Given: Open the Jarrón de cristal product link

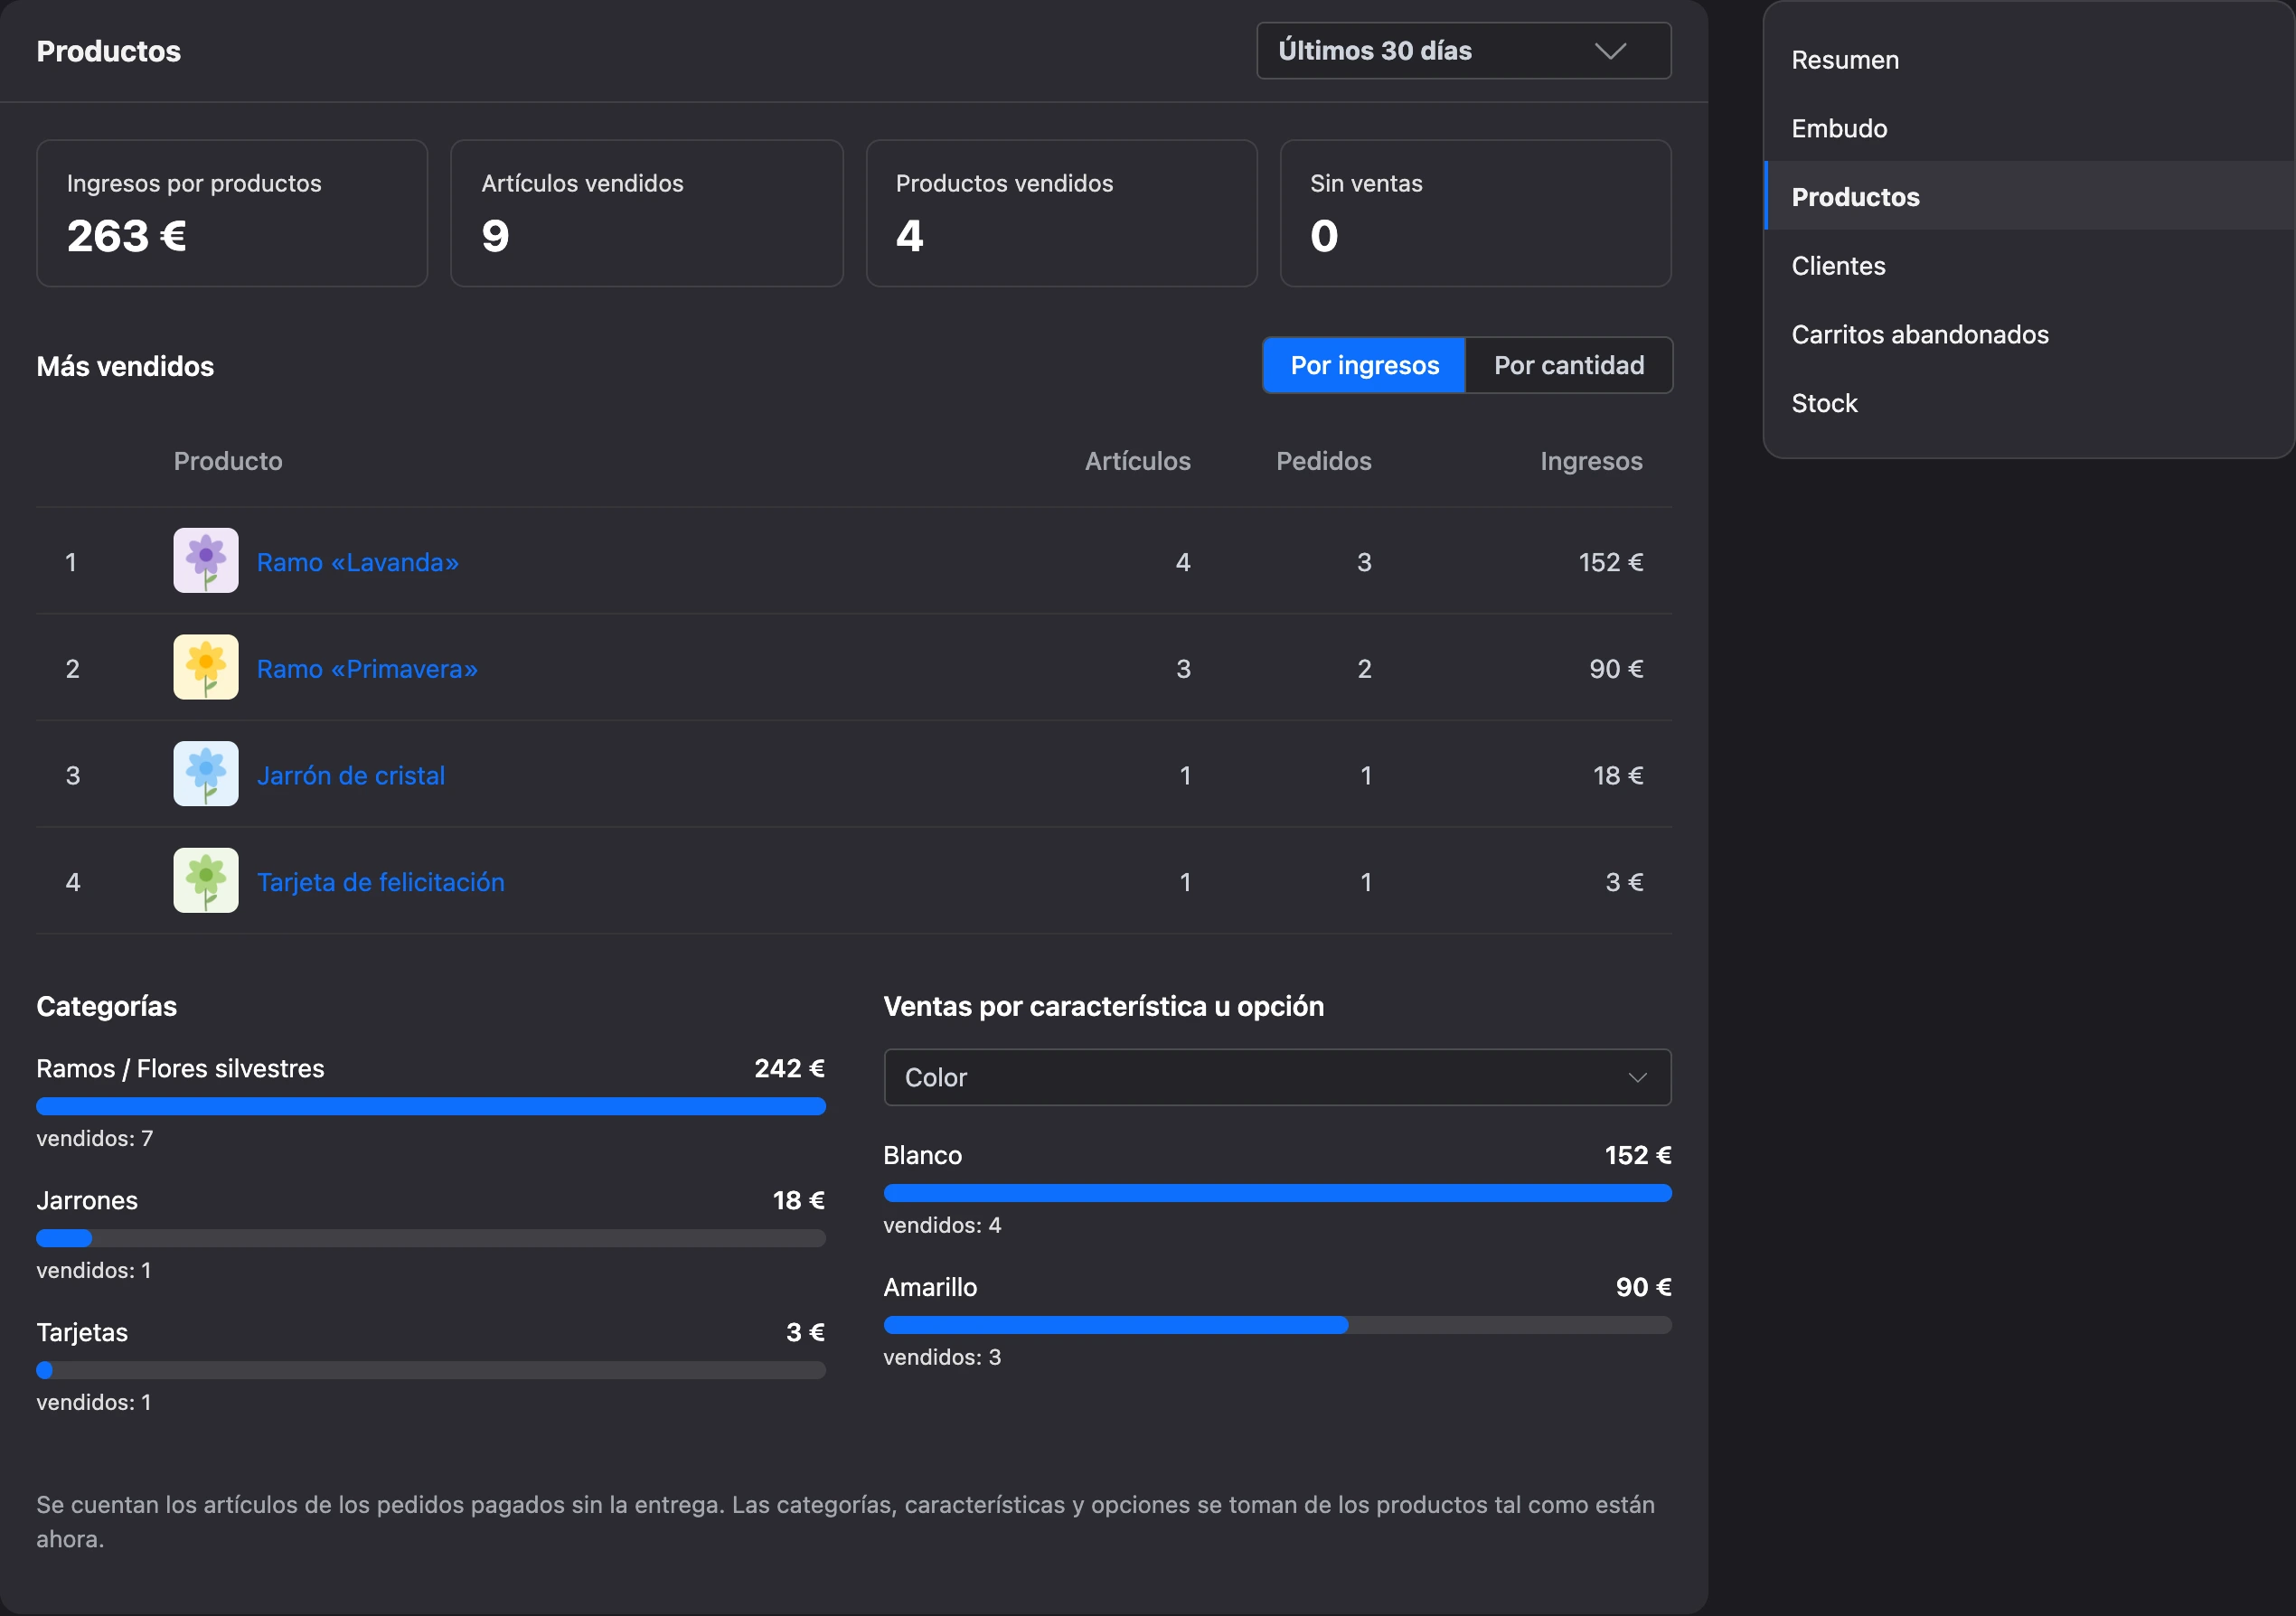Looking at the screenshot, I should coord(351,775).
